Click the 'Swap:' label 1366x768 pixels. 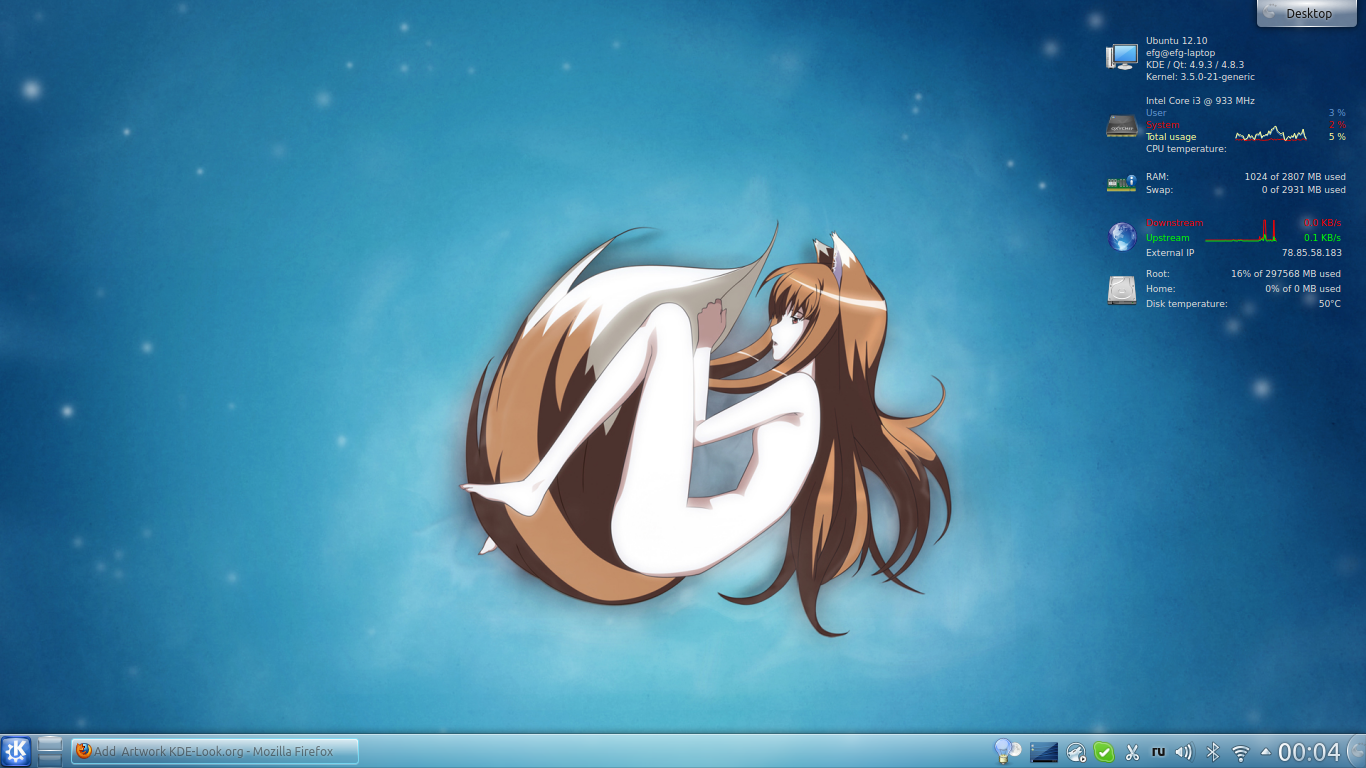[x=1160, y=190]
